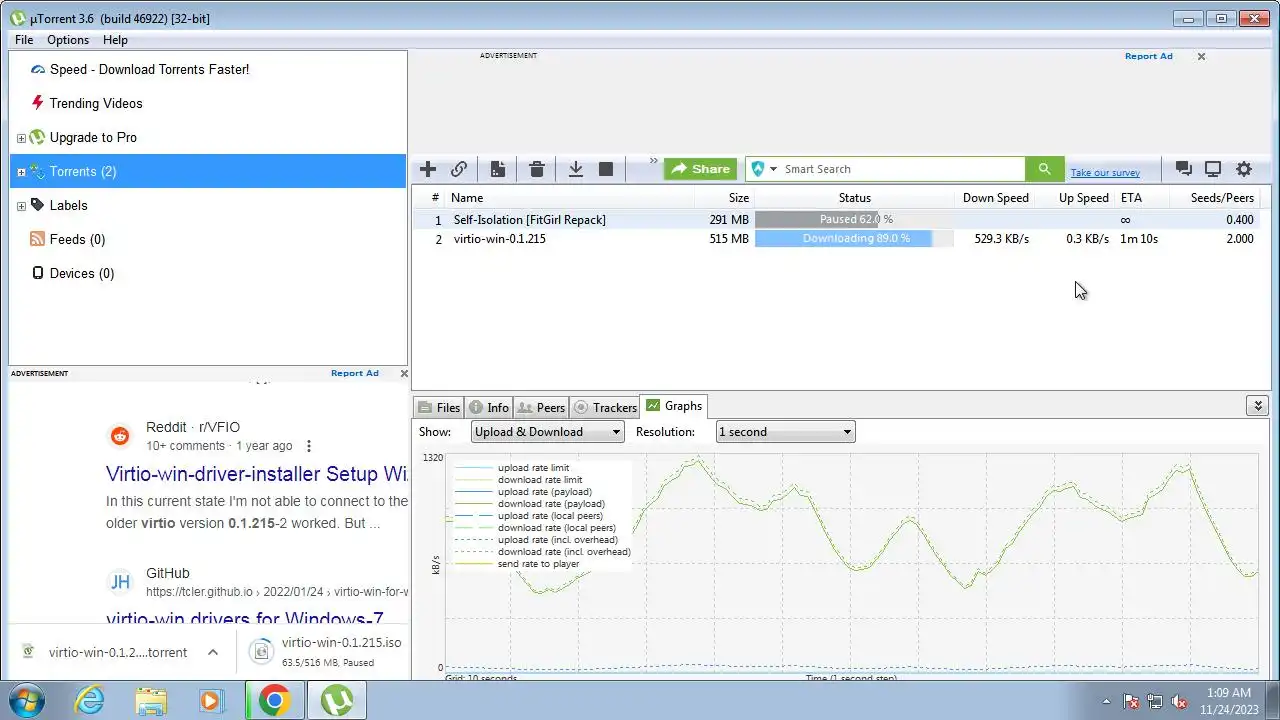Image resolution: width=1280 pixels, height=720 pixels.
Task: Switch to the Files tab
Action: click(x=439, y=407)
